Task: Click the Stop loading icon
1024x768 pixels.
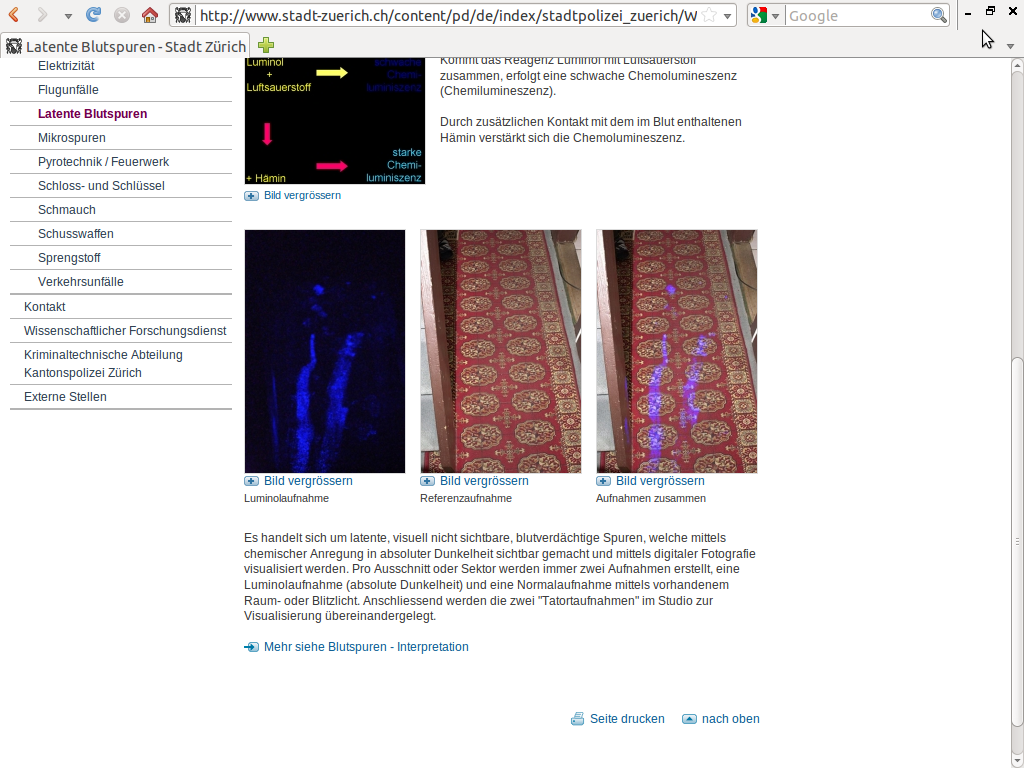Action: point(121,15)
